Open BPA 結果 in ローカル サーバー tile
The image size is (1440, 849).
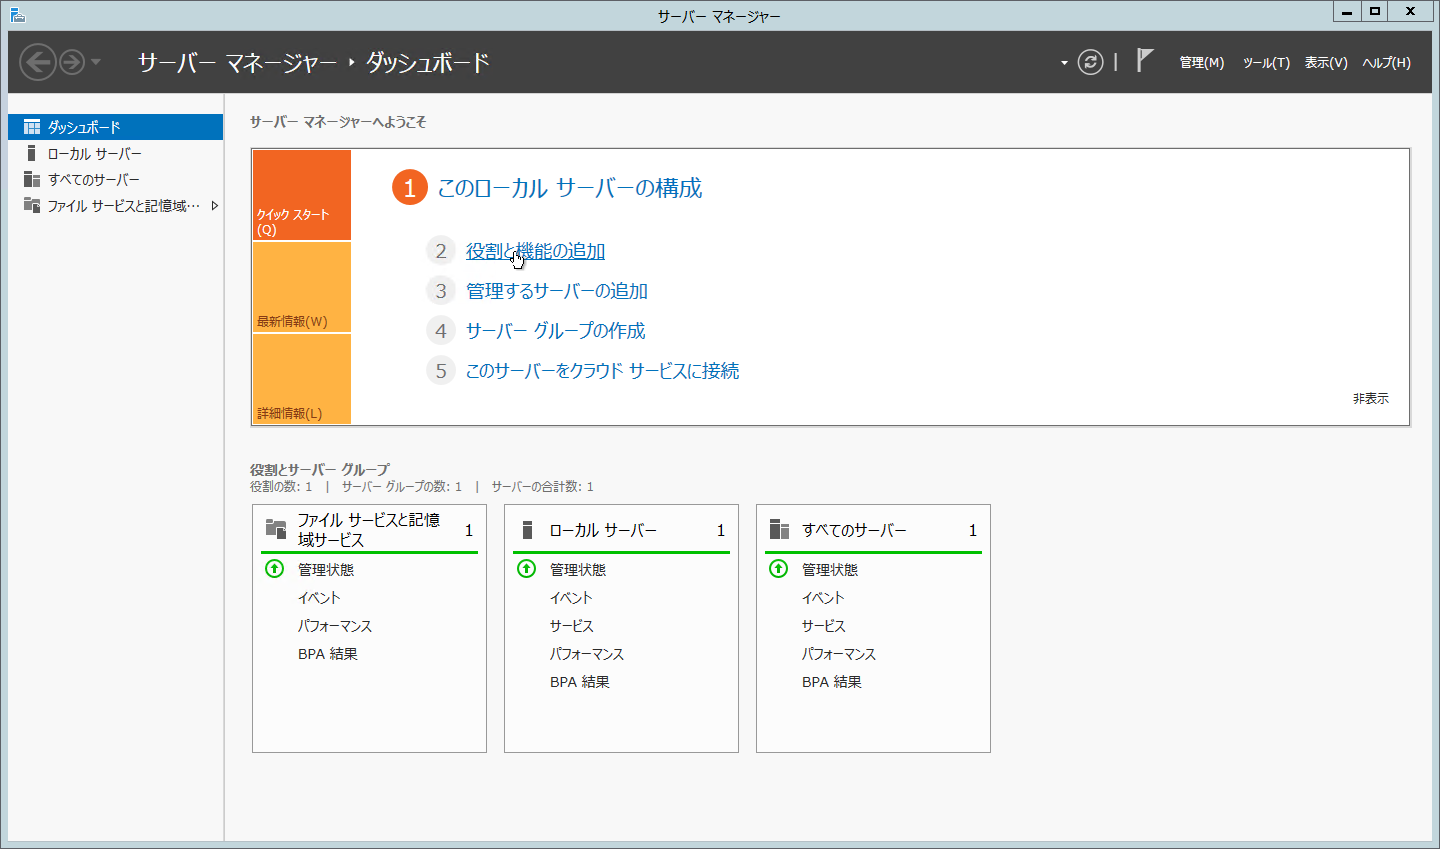(580, 682)
